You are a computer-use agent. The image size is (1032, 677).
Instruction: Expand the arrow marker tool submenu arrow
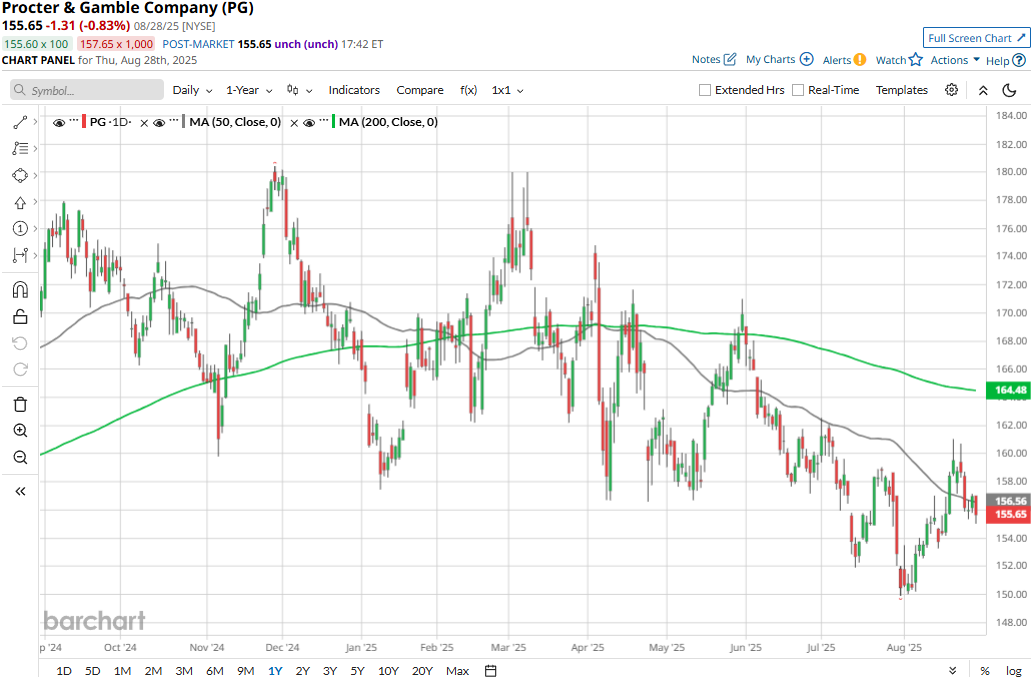[36, 201]
